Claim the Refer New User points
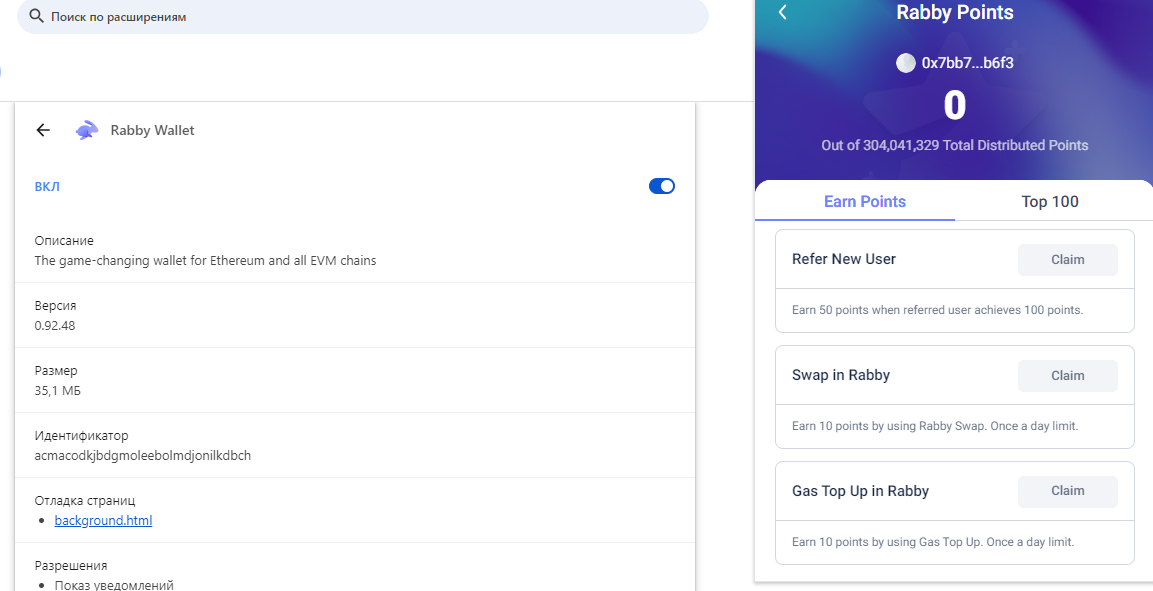This screenshot has width=1153, height=591. click(x=1067, y=259)
